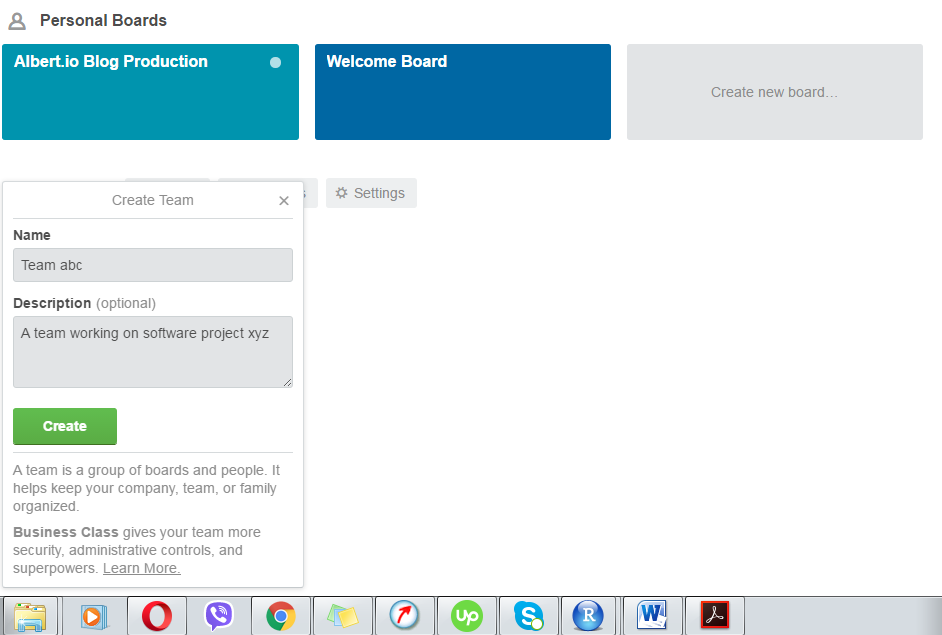Click the team Description text area
This screenshot has height=635, width=942.
[x=153, y=352]
